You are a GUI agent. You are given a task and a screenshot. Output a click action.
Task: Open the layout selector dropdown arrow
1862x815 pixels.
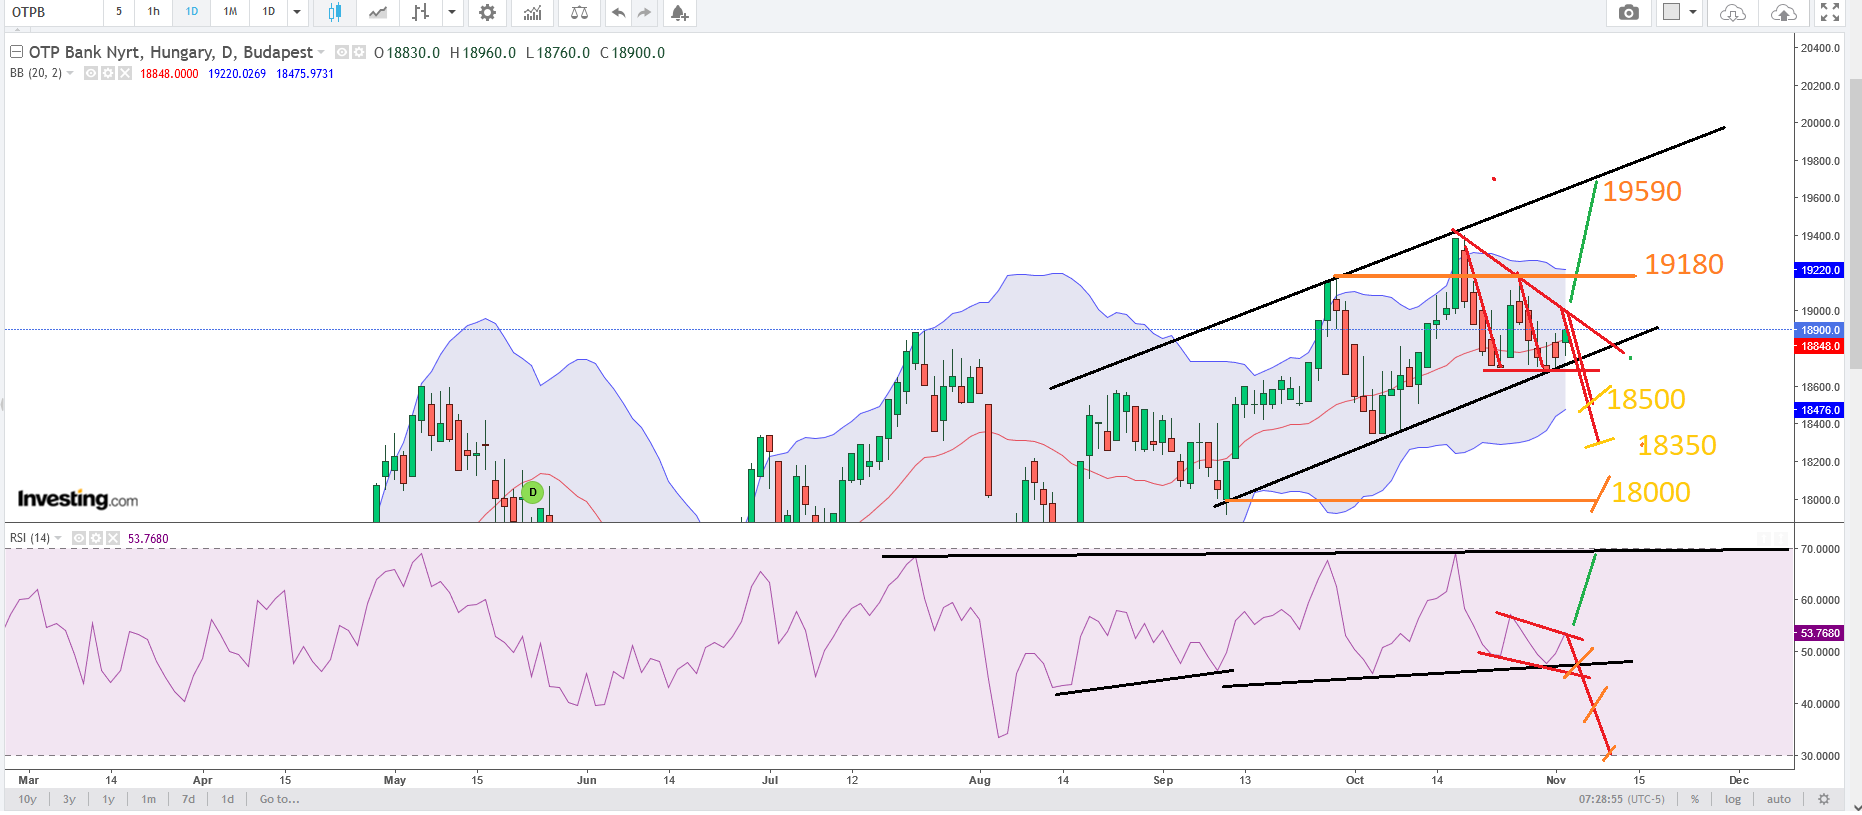click(1693, 12)
